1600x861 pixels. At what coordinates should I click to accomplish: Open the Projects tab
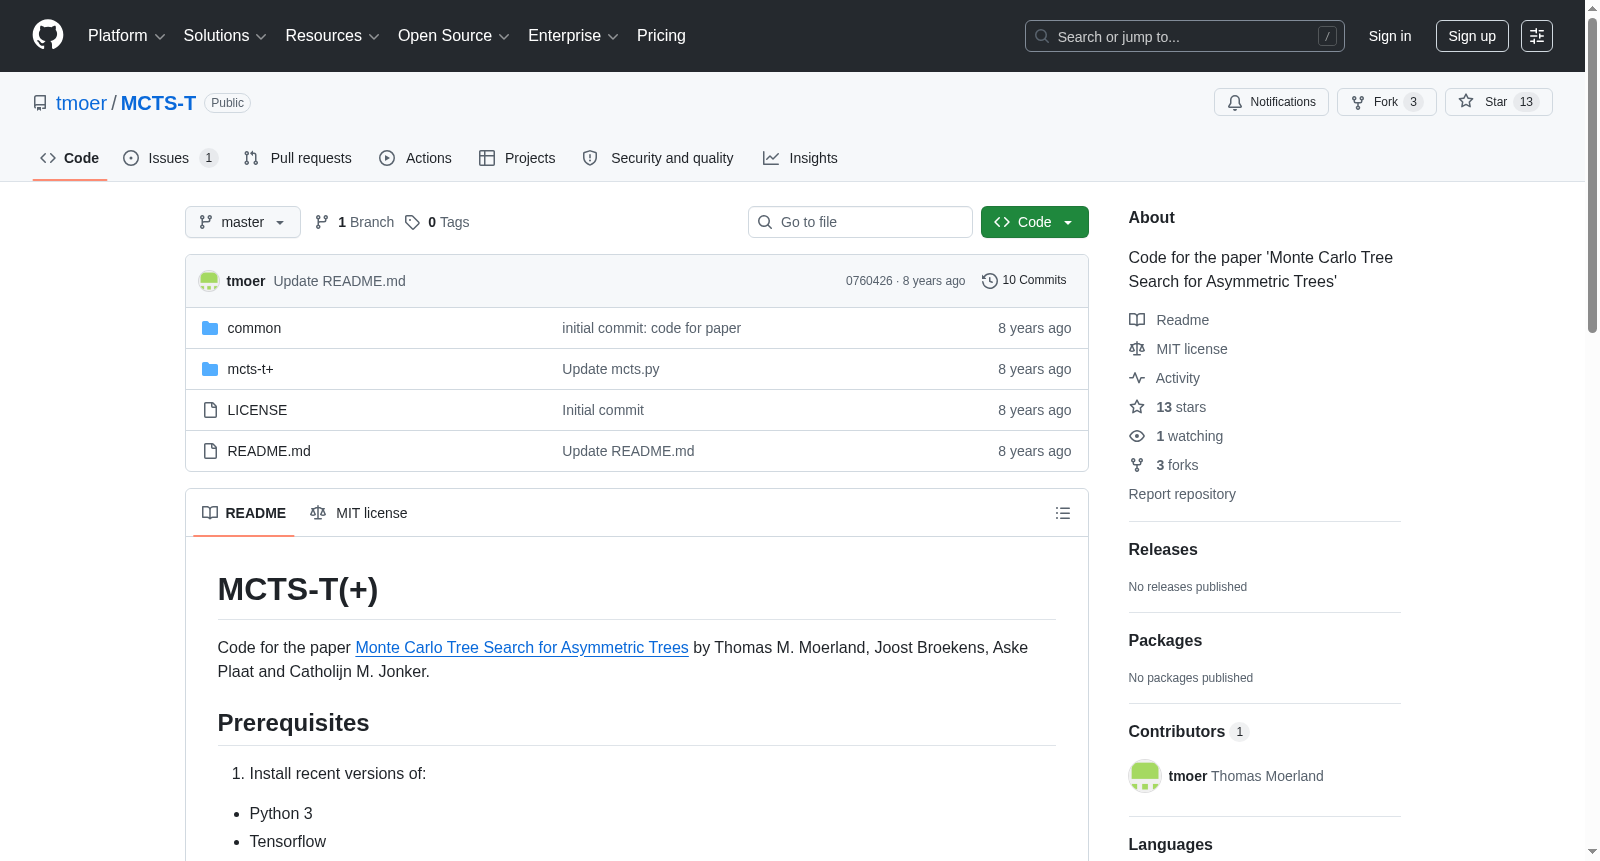point(517,158)
